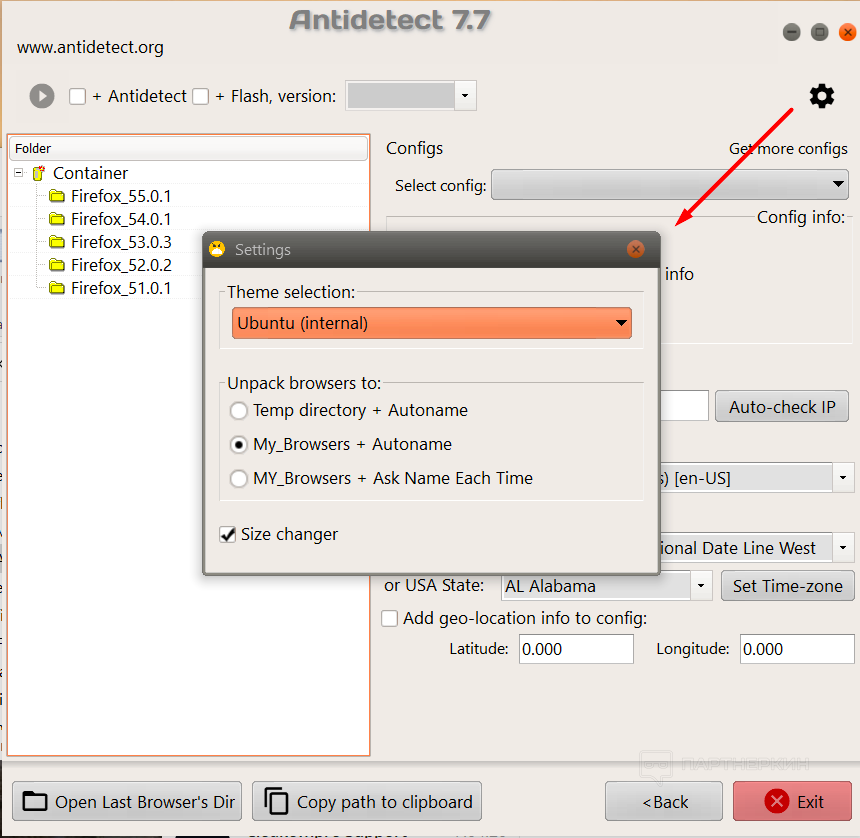
Task: Go back with the < Back button
Action: [664, 801]
